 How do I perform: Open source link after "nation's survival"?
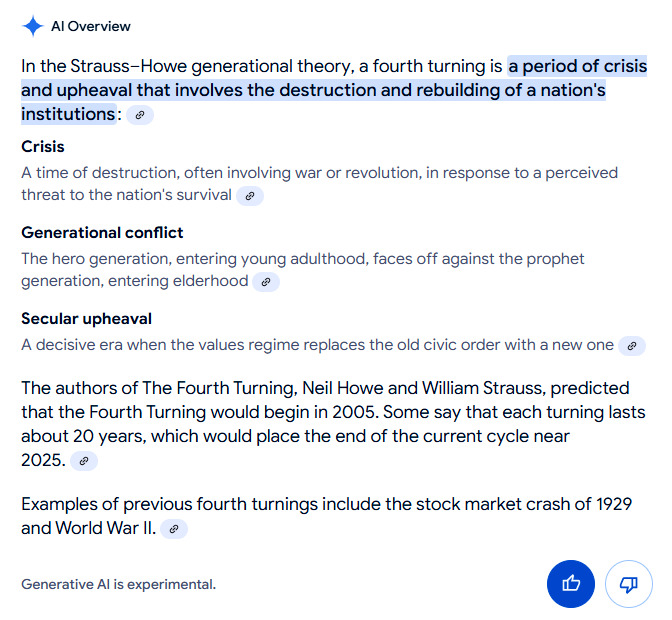click(250, 196)
